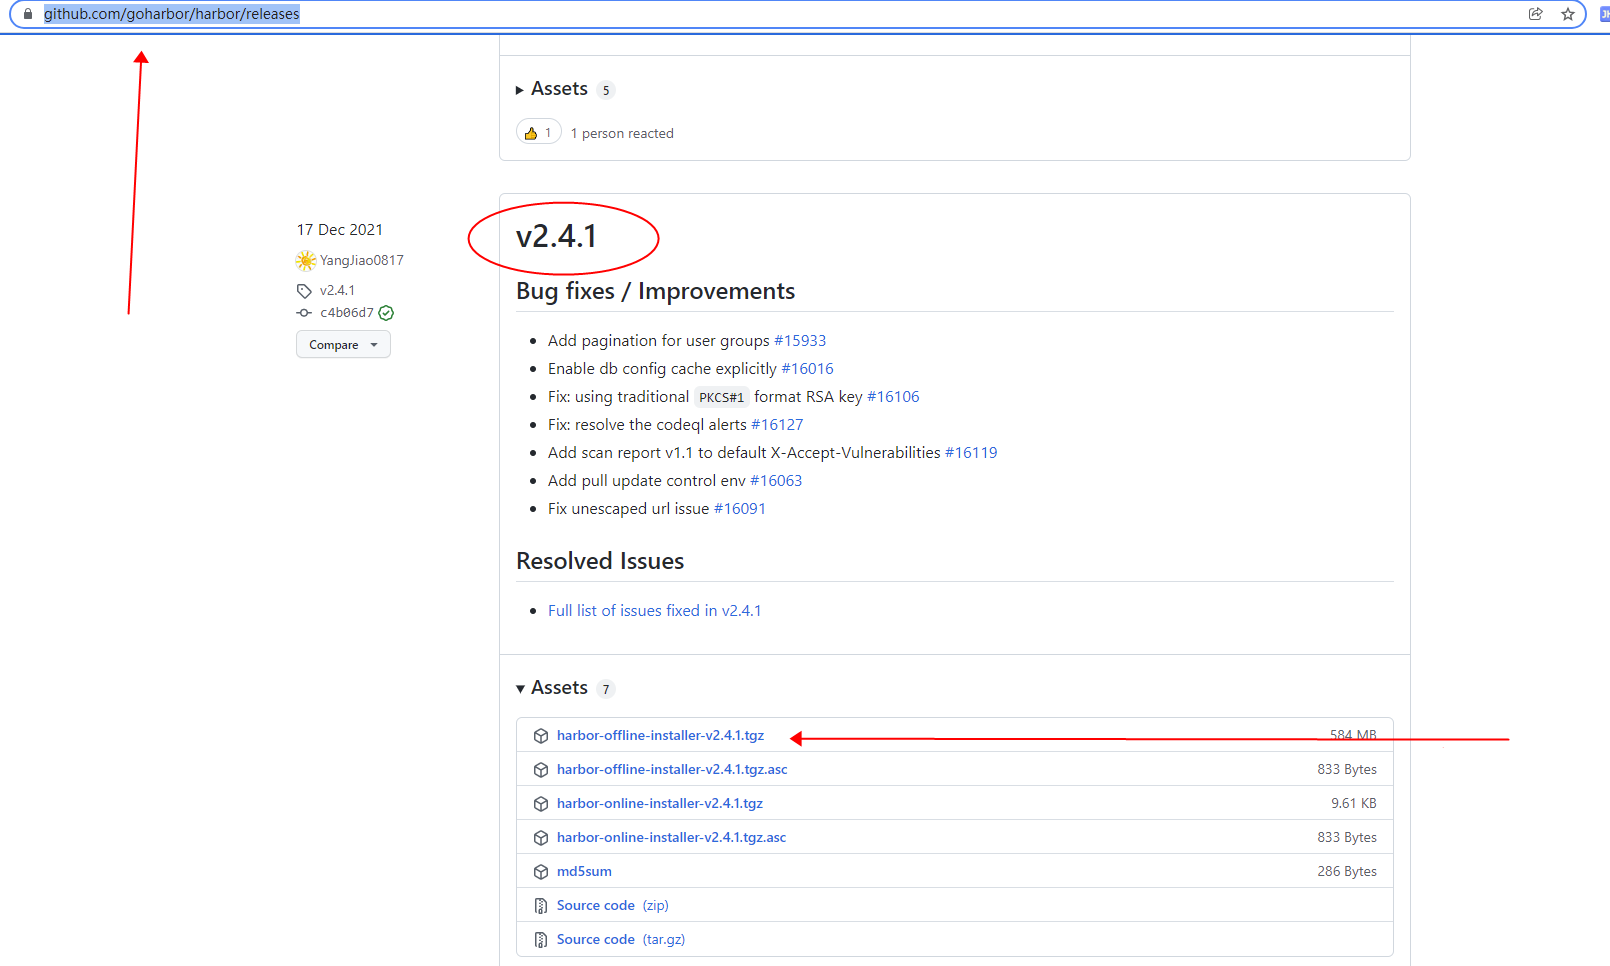Screen dimensions: 1610x966
Task: Open pull request #16106
Action: click(893, 397)
